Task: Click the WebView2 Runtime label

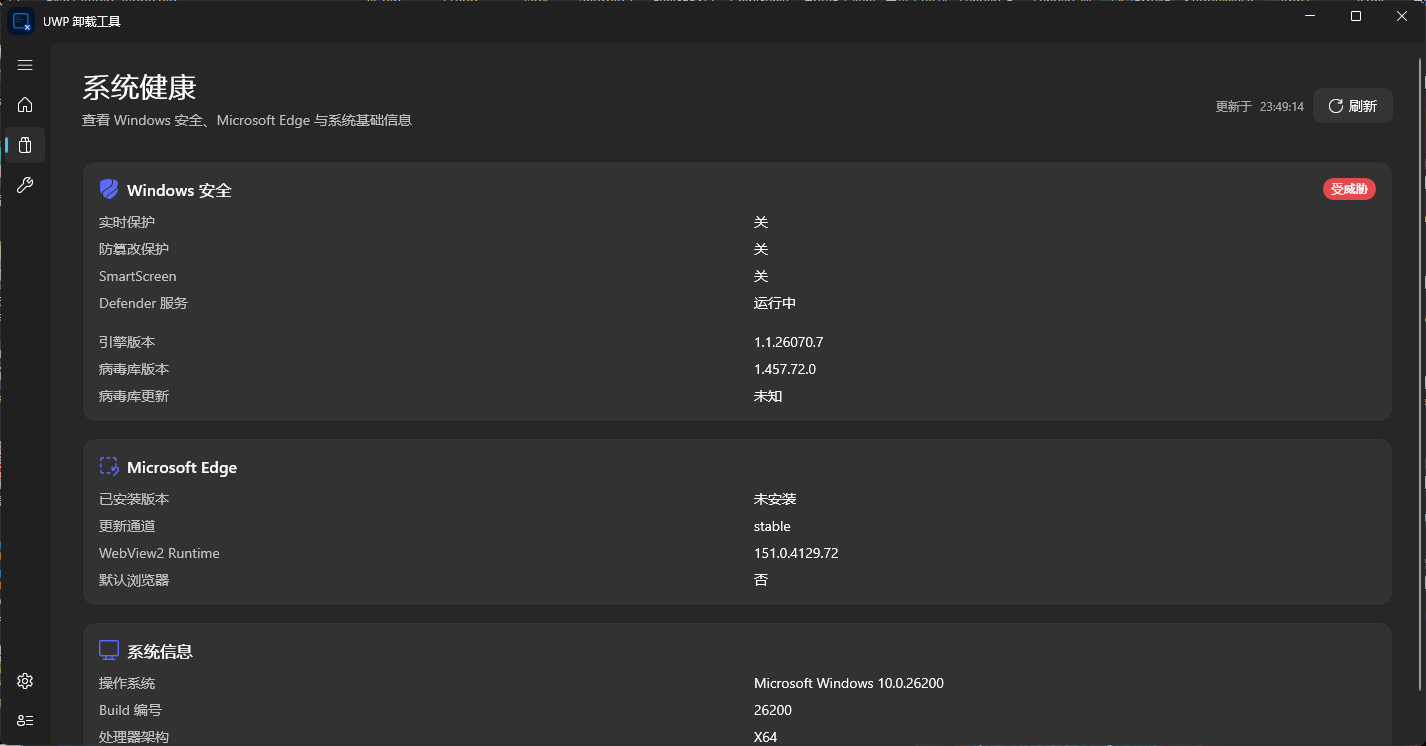Action: point(159,553)
